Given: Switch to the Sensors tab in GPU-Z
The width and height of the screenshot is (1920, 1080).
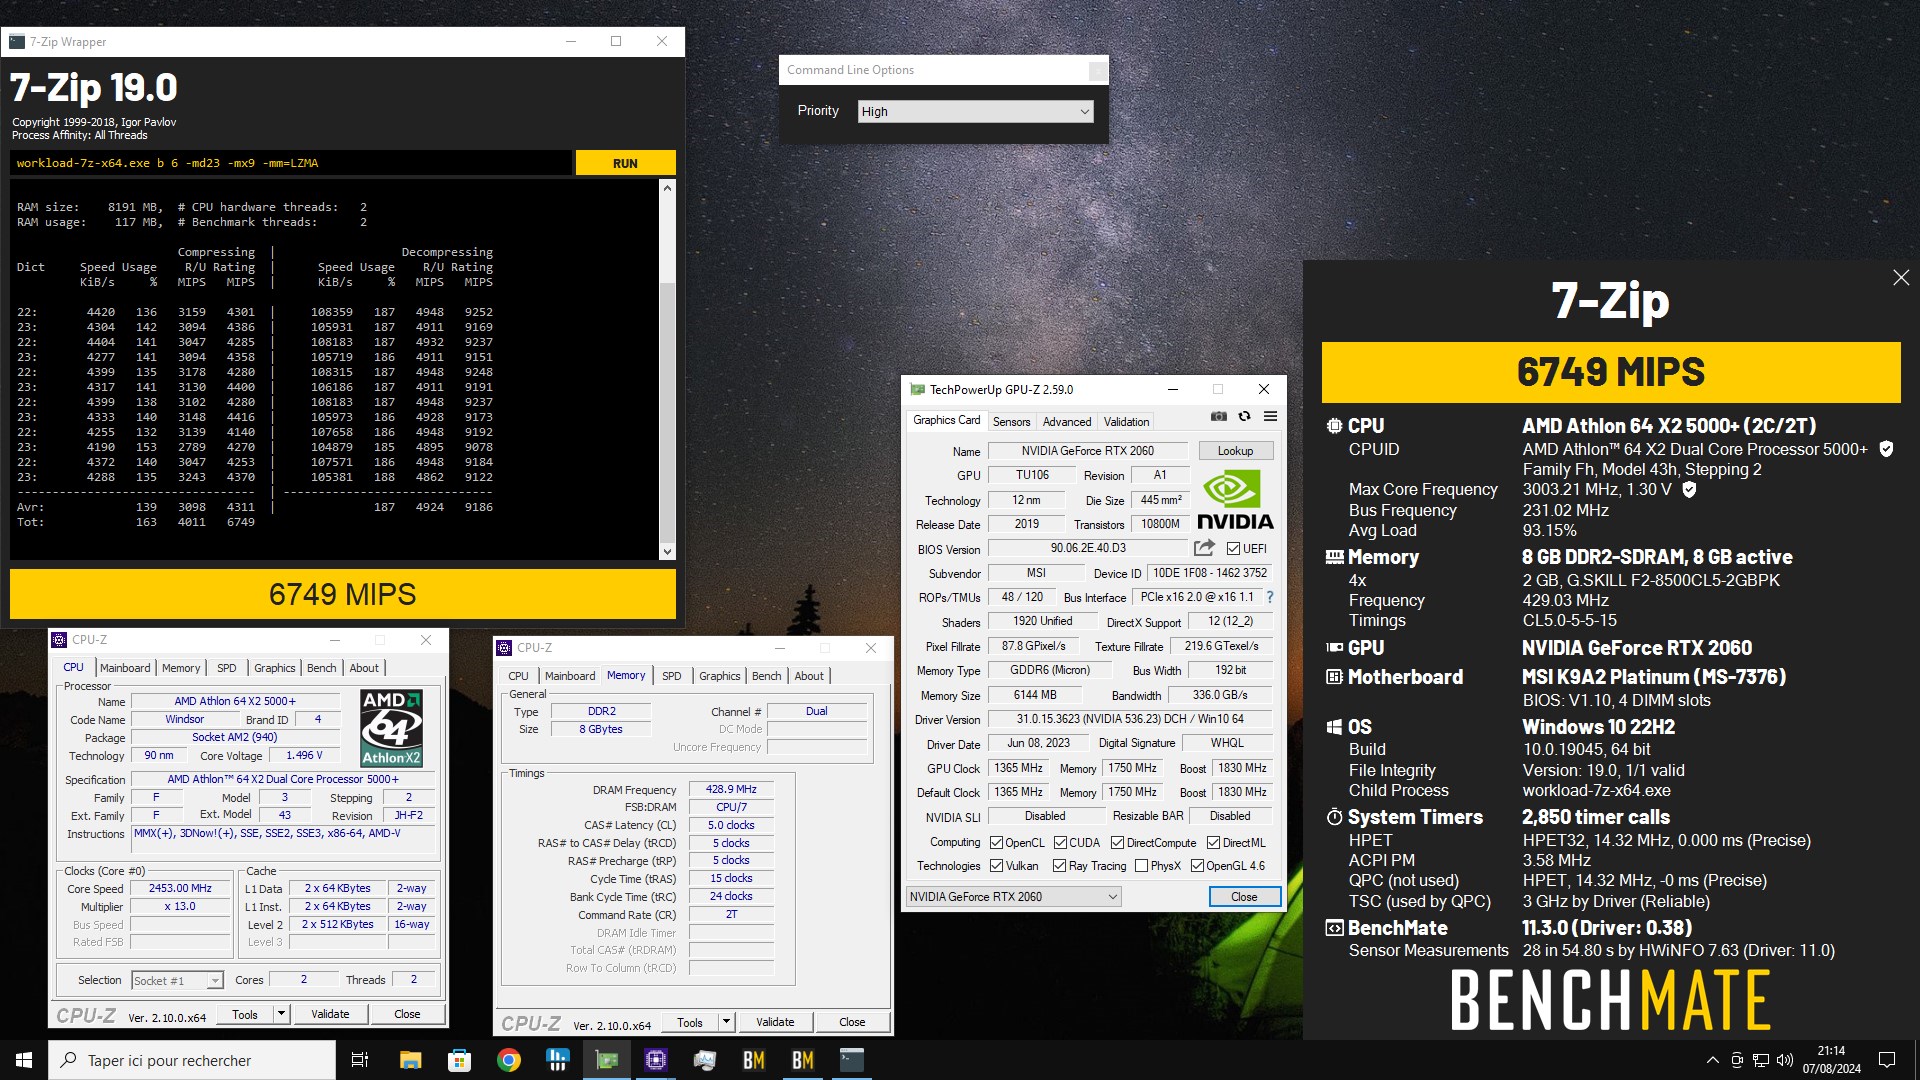Looking at the screenshot, I should pyautogui.click(x=1011, y=422).
